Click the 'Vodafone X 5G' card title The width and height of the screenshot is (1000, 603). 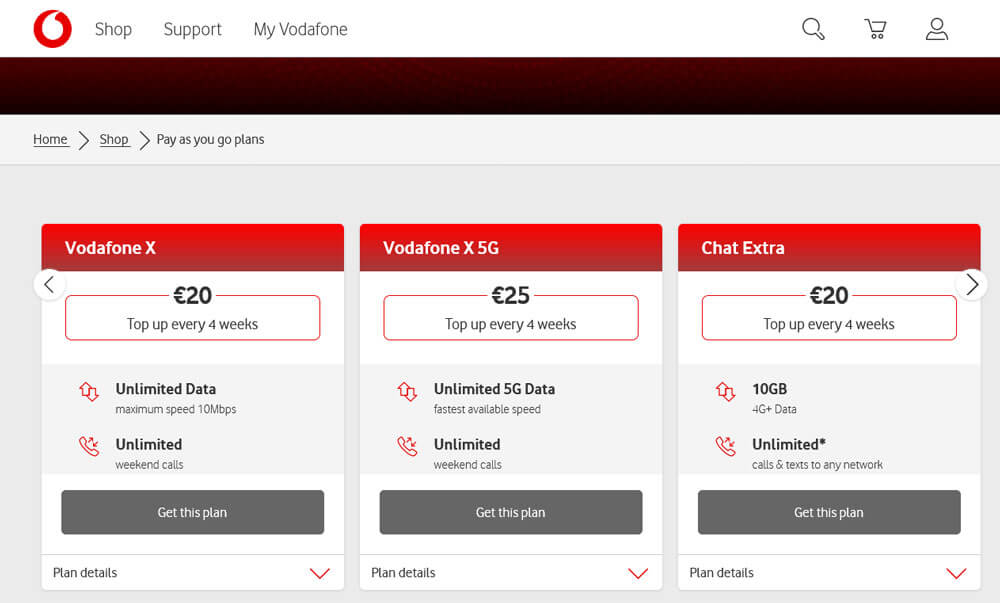click(441, 248)
